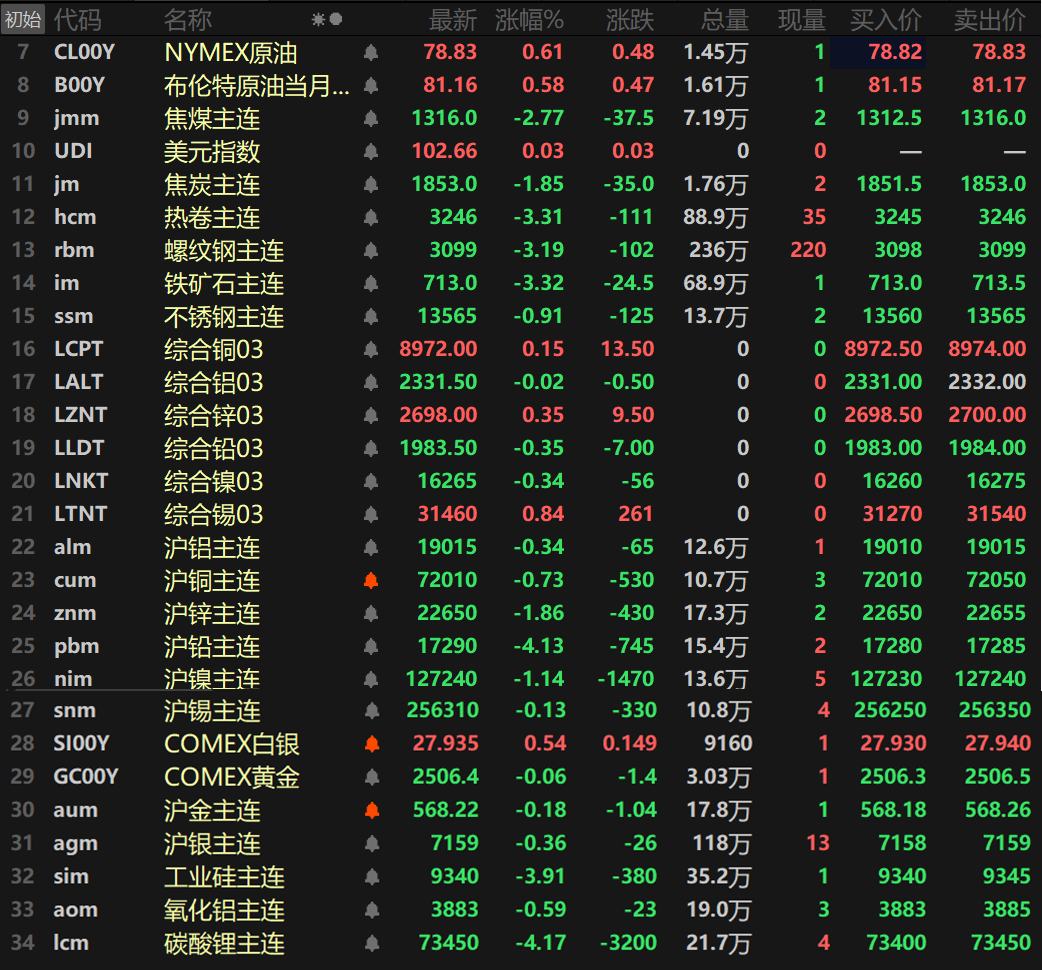Click the 代码 column header
This screenshot has height=970, width=1042.
point(77,19)
